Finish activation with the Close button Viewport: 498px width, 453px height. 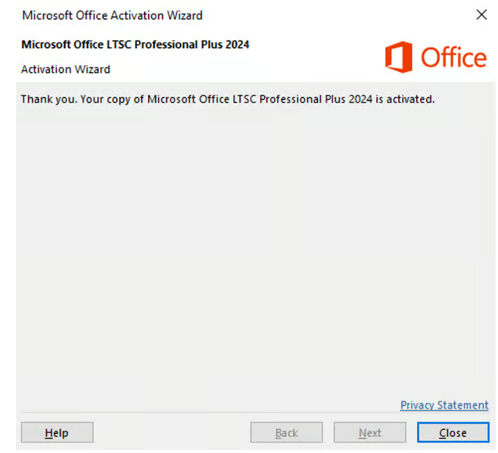(x=453, y=432)
